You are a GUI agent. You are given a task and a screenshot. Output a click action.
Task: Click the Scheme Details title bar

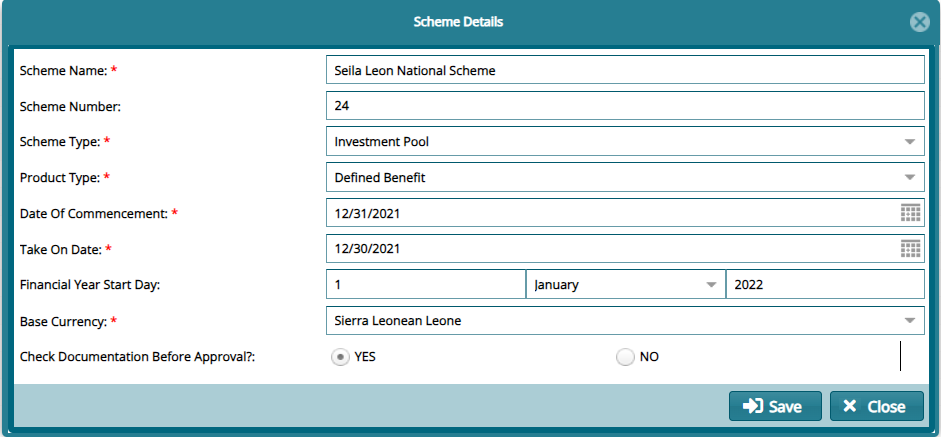pyautogui.click(x=458, y=21)
